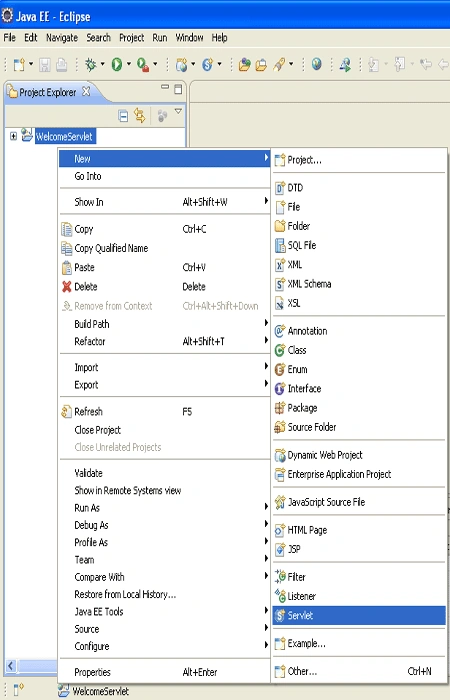Open dropdown arrow beside Run icon
The height and width of the screenshot is (700, 450).
point(129,64)
